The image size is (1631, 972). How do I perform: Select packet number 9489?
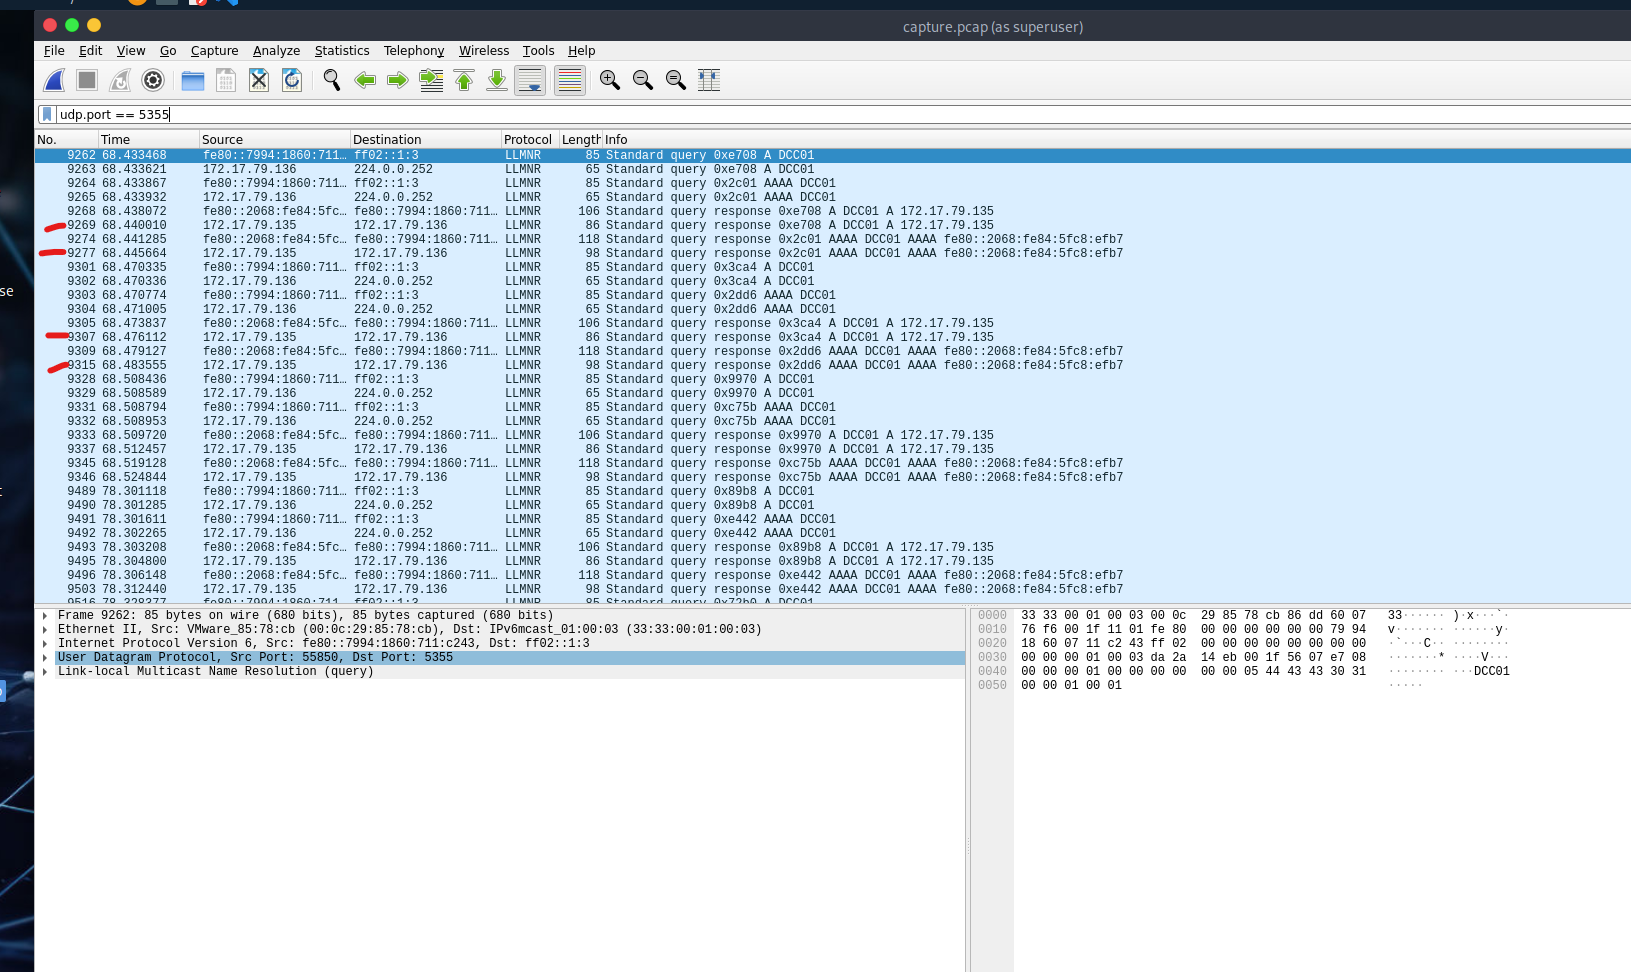click(833, 491)
